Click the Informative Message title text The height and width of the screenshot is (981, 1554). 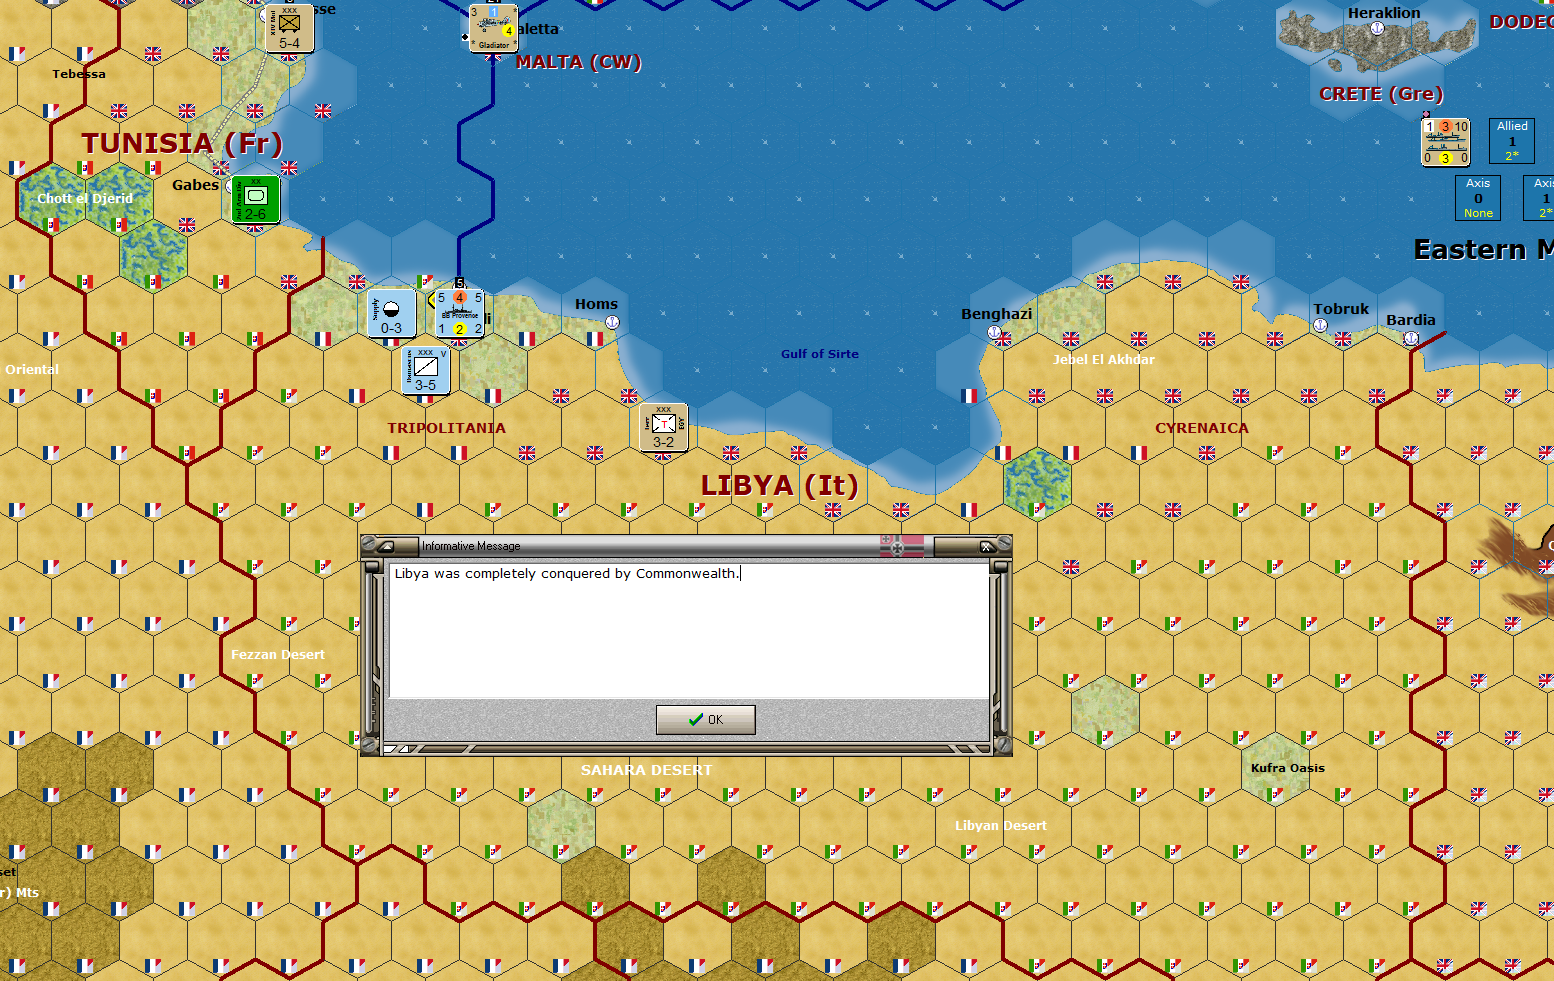pyautogui.click(x=471, y=546)
